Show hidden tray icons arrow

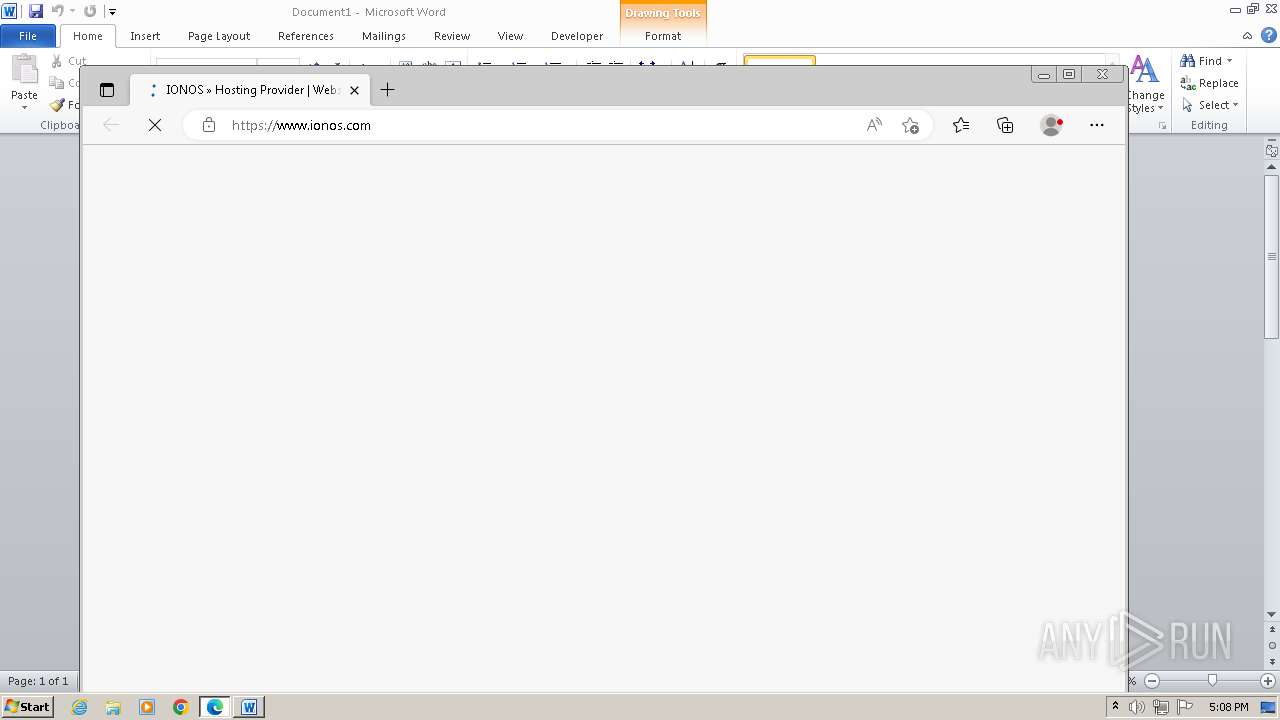[1115, 707]
